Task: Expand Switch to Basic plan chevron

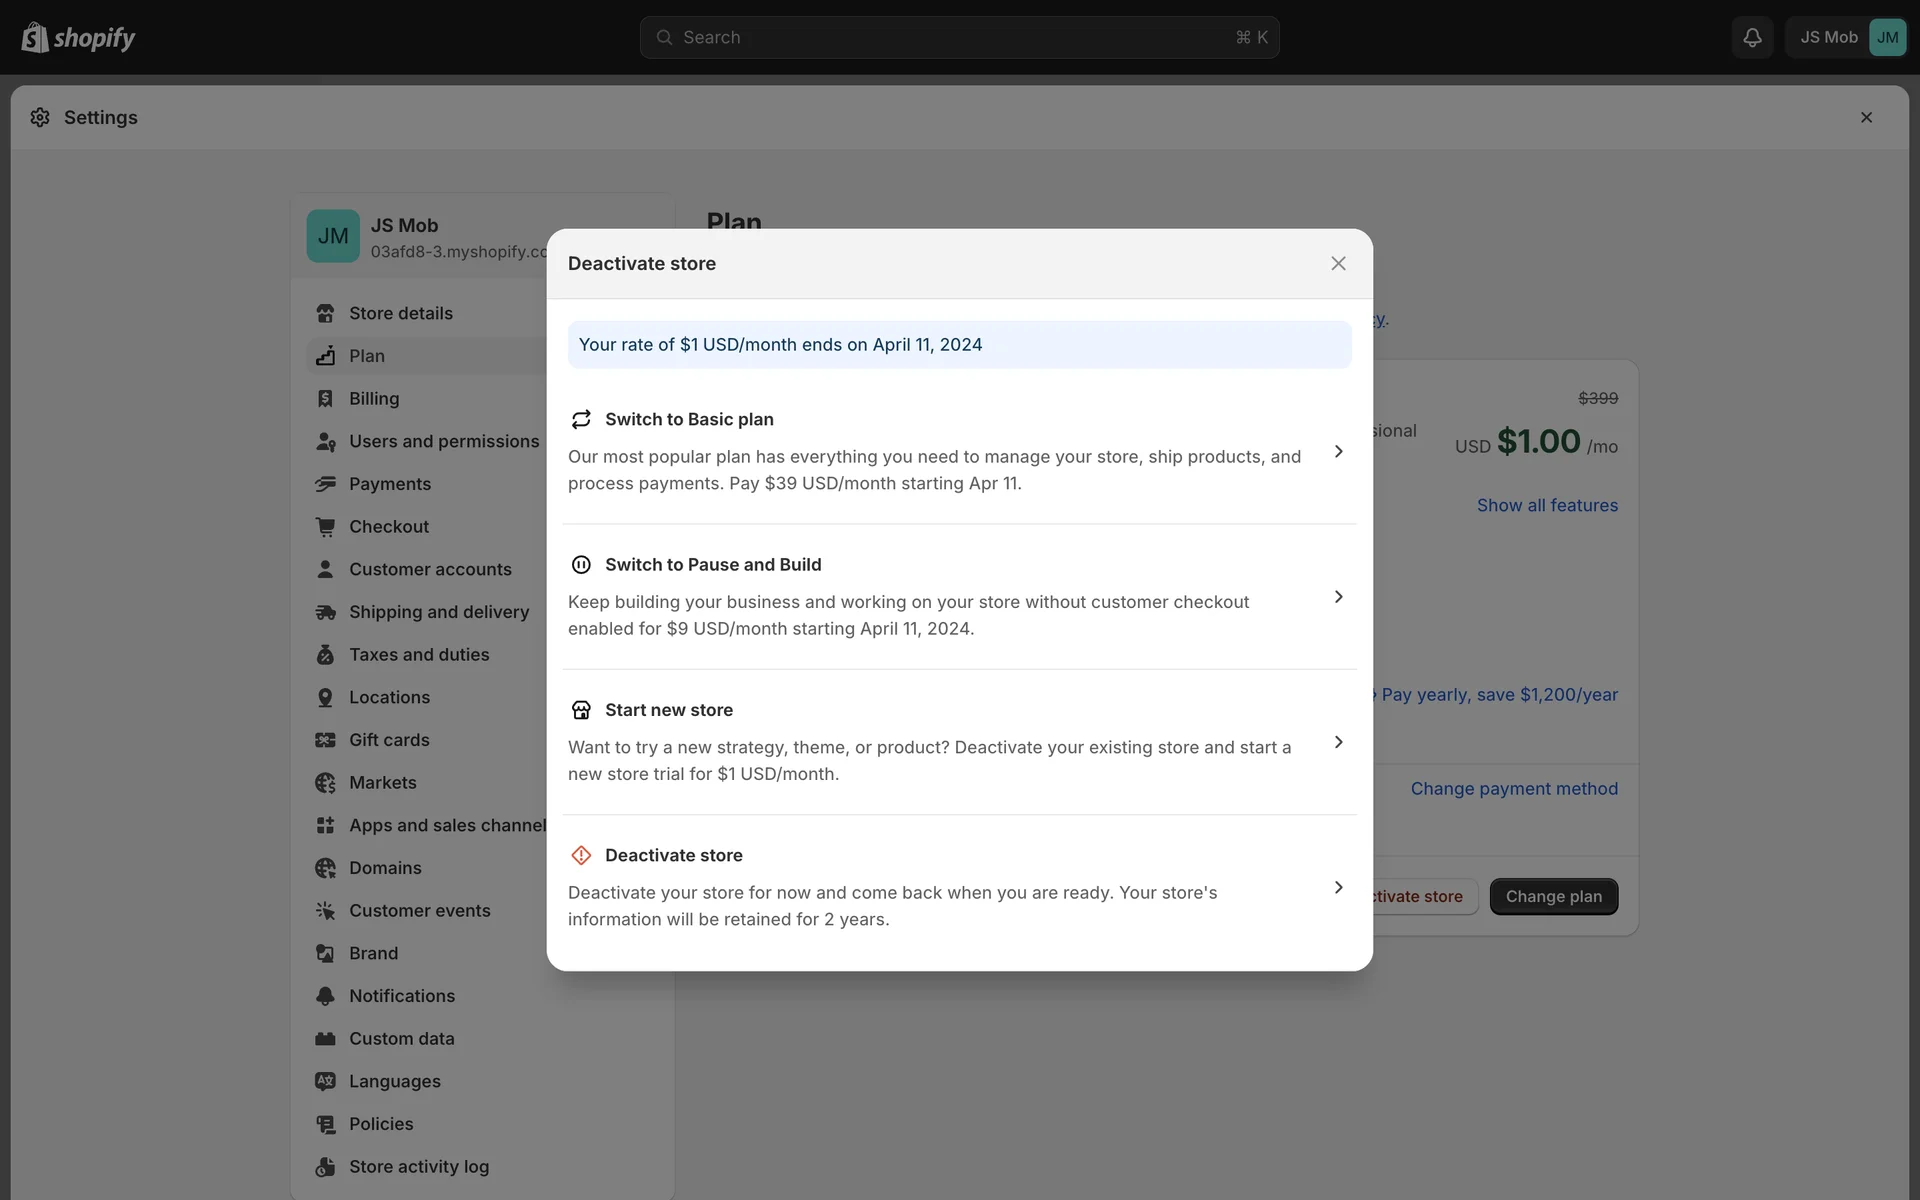Action: tap(1338, 452)
